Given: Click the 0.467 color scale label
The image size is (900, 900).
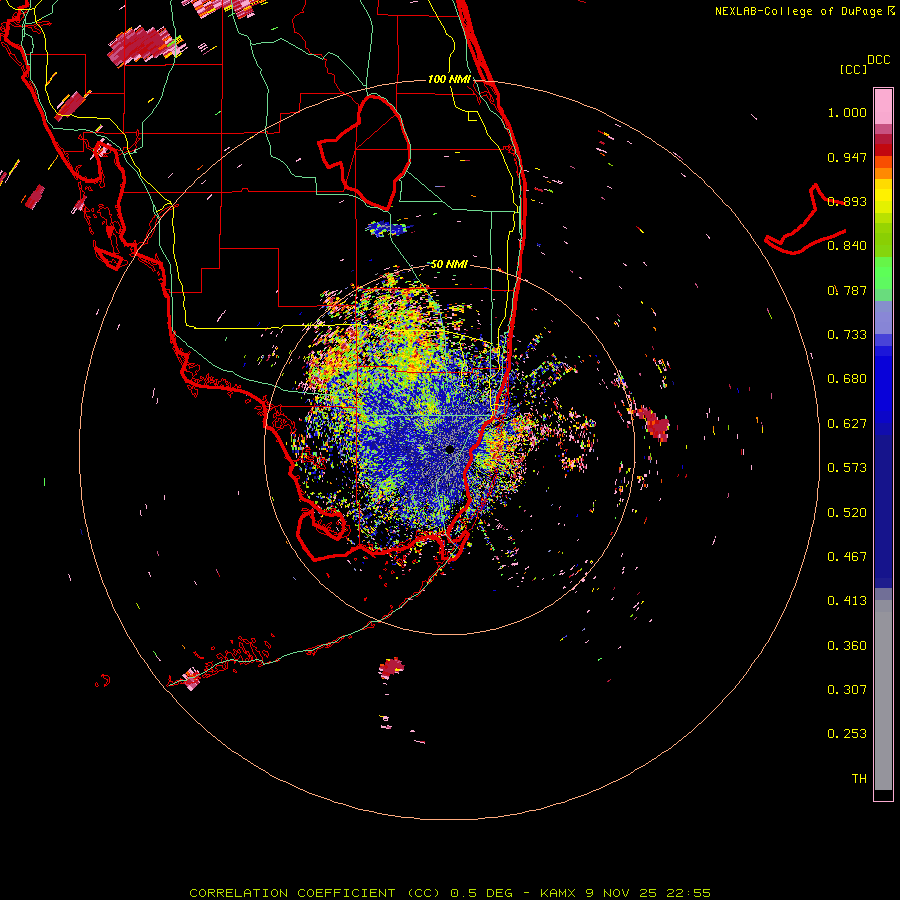Looking at the screenshot, I should pyautogui.click(x=847, y=557).
